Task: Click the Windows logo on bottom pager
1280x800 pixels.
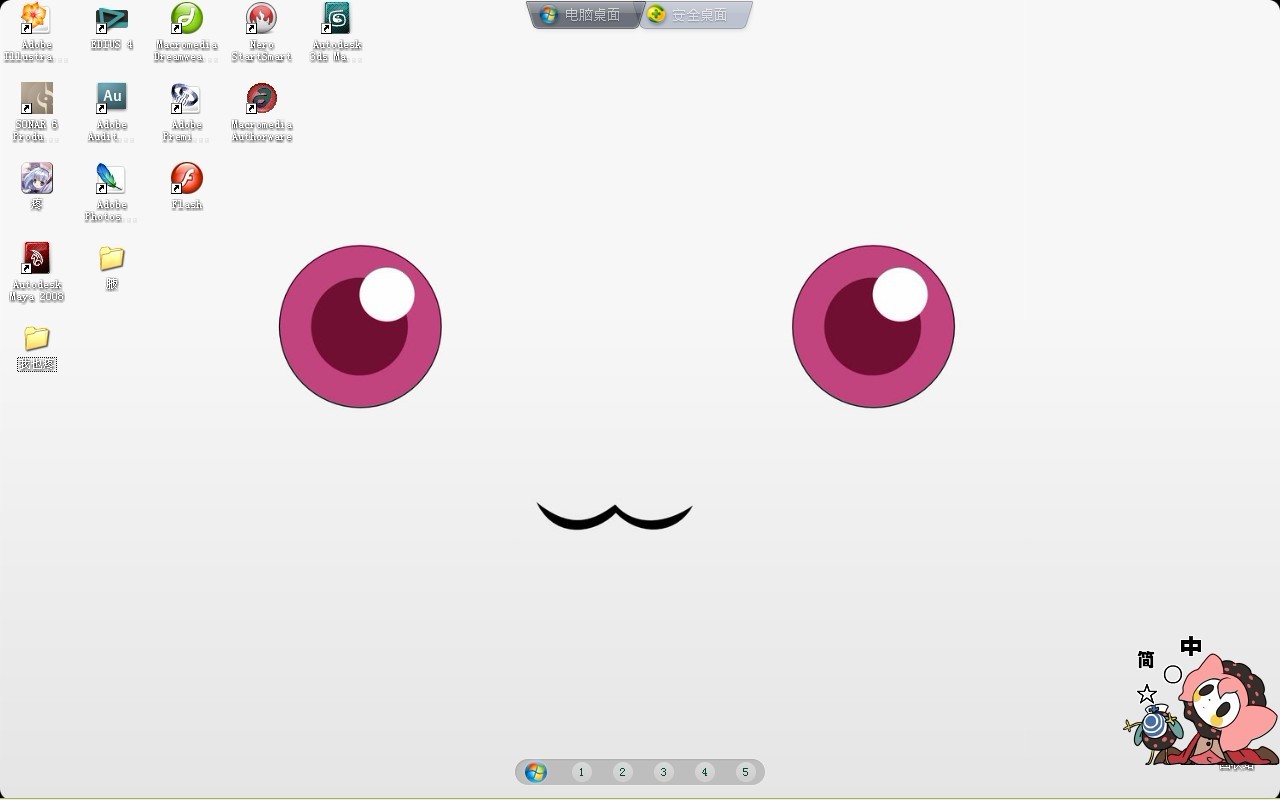Action: (x=536, y=772)
